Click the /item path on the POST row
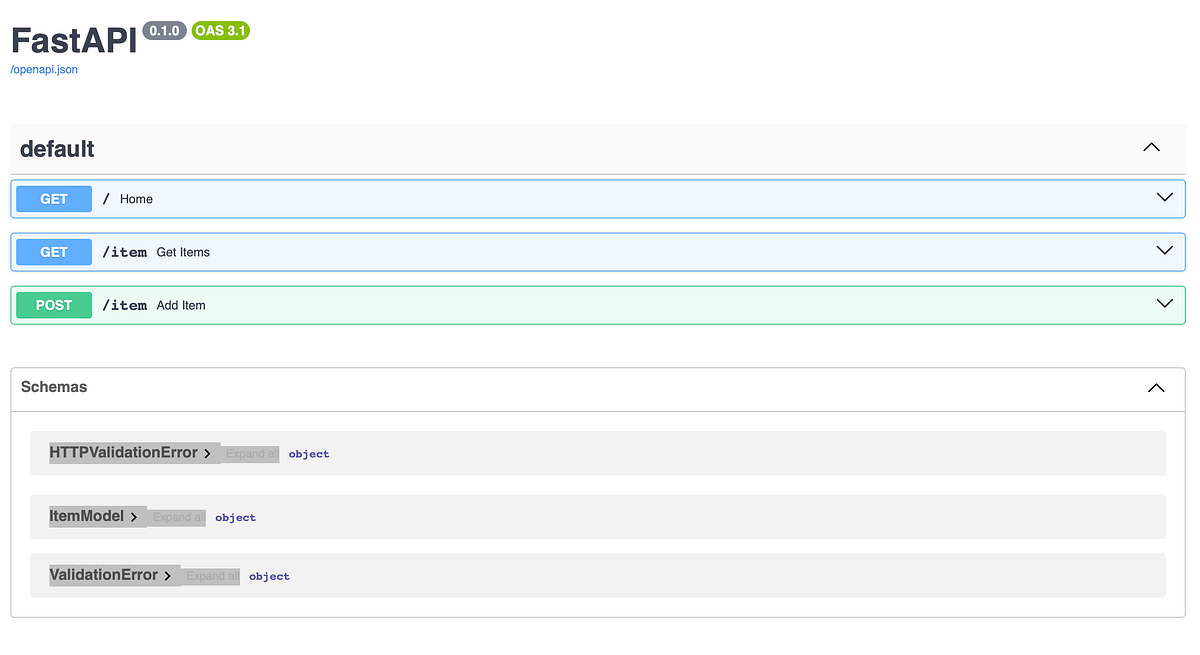The height and width of the screenshot is (655, 1200). tap(124, 305)
